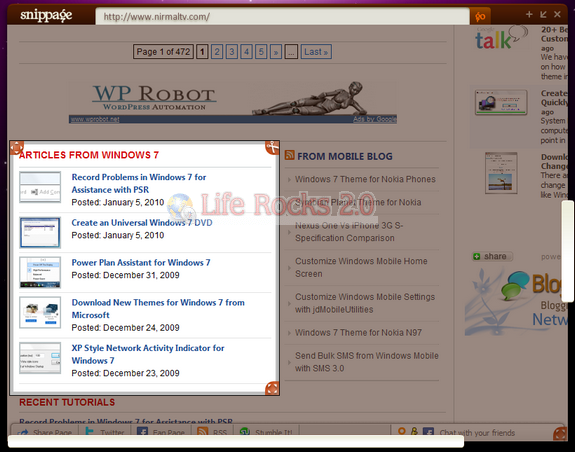
Task: Click the resize handle at selection bottom-right
Action: (x=272, y=388)
